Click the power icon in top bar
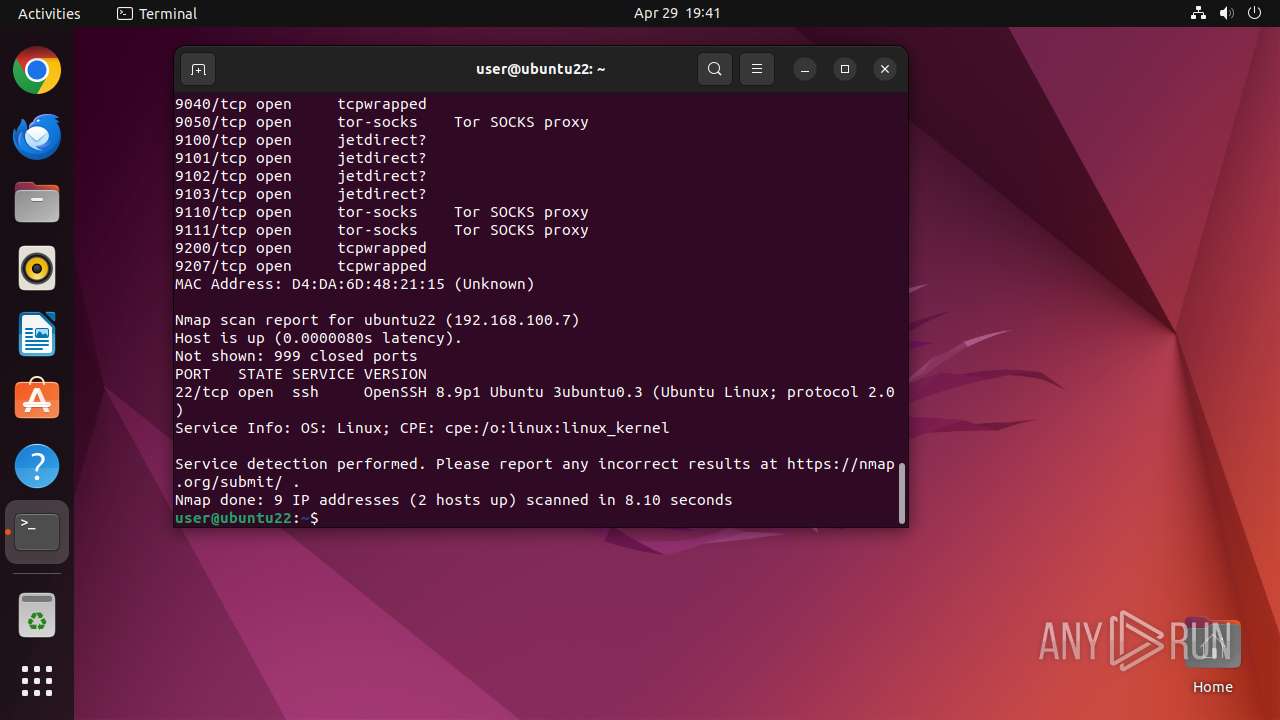Screen dimensions: 1280x720 (1254, 13)
